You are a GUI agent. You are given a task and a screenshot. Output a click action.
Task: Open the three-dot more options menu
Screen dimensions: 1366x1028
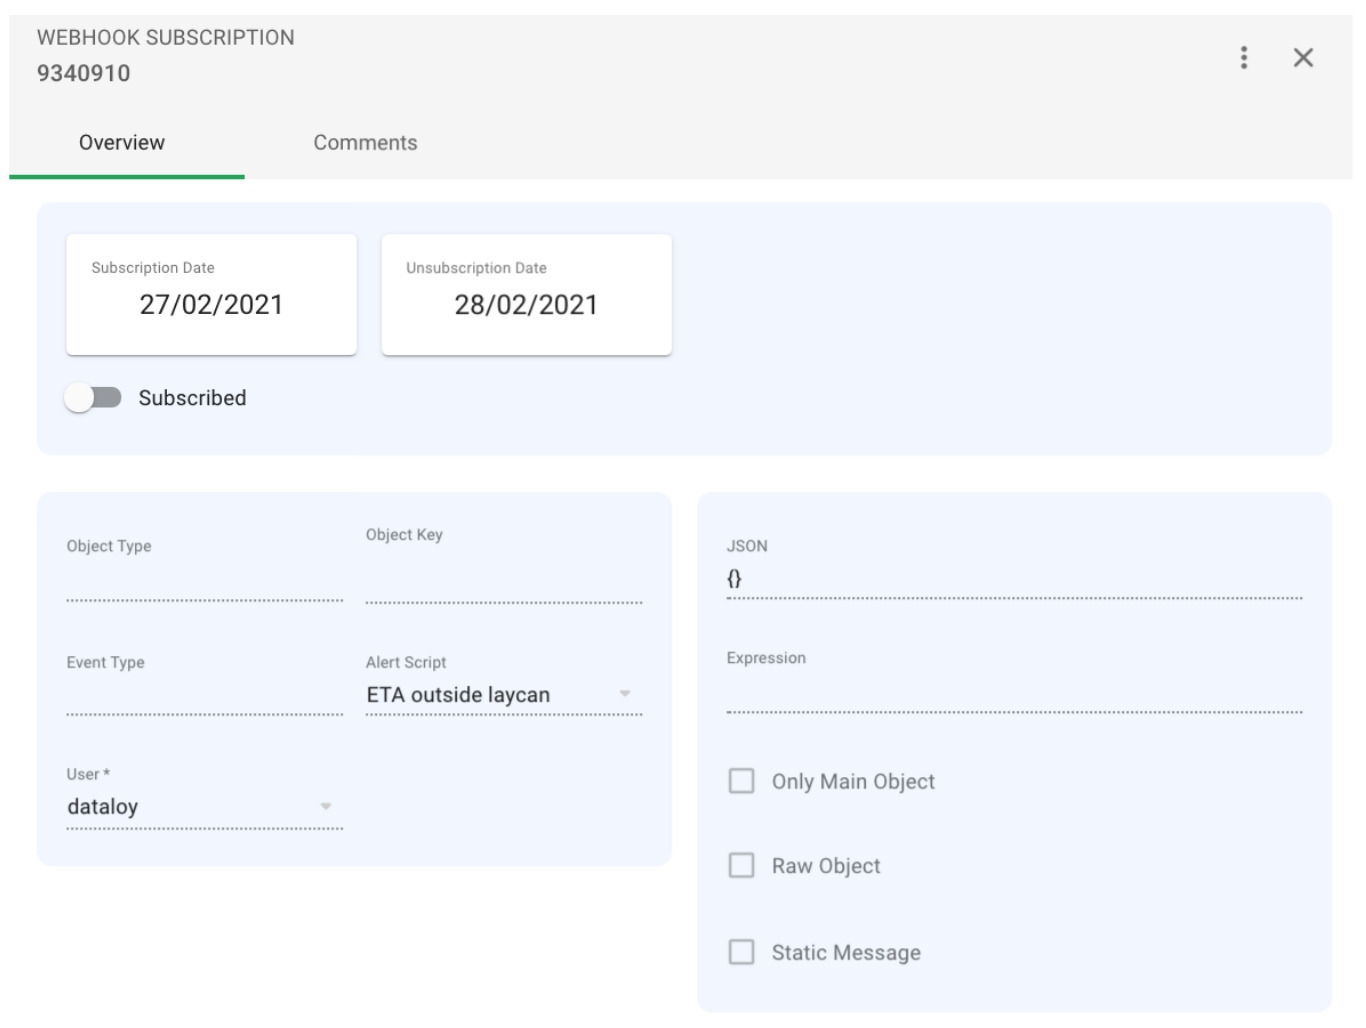1243,58
